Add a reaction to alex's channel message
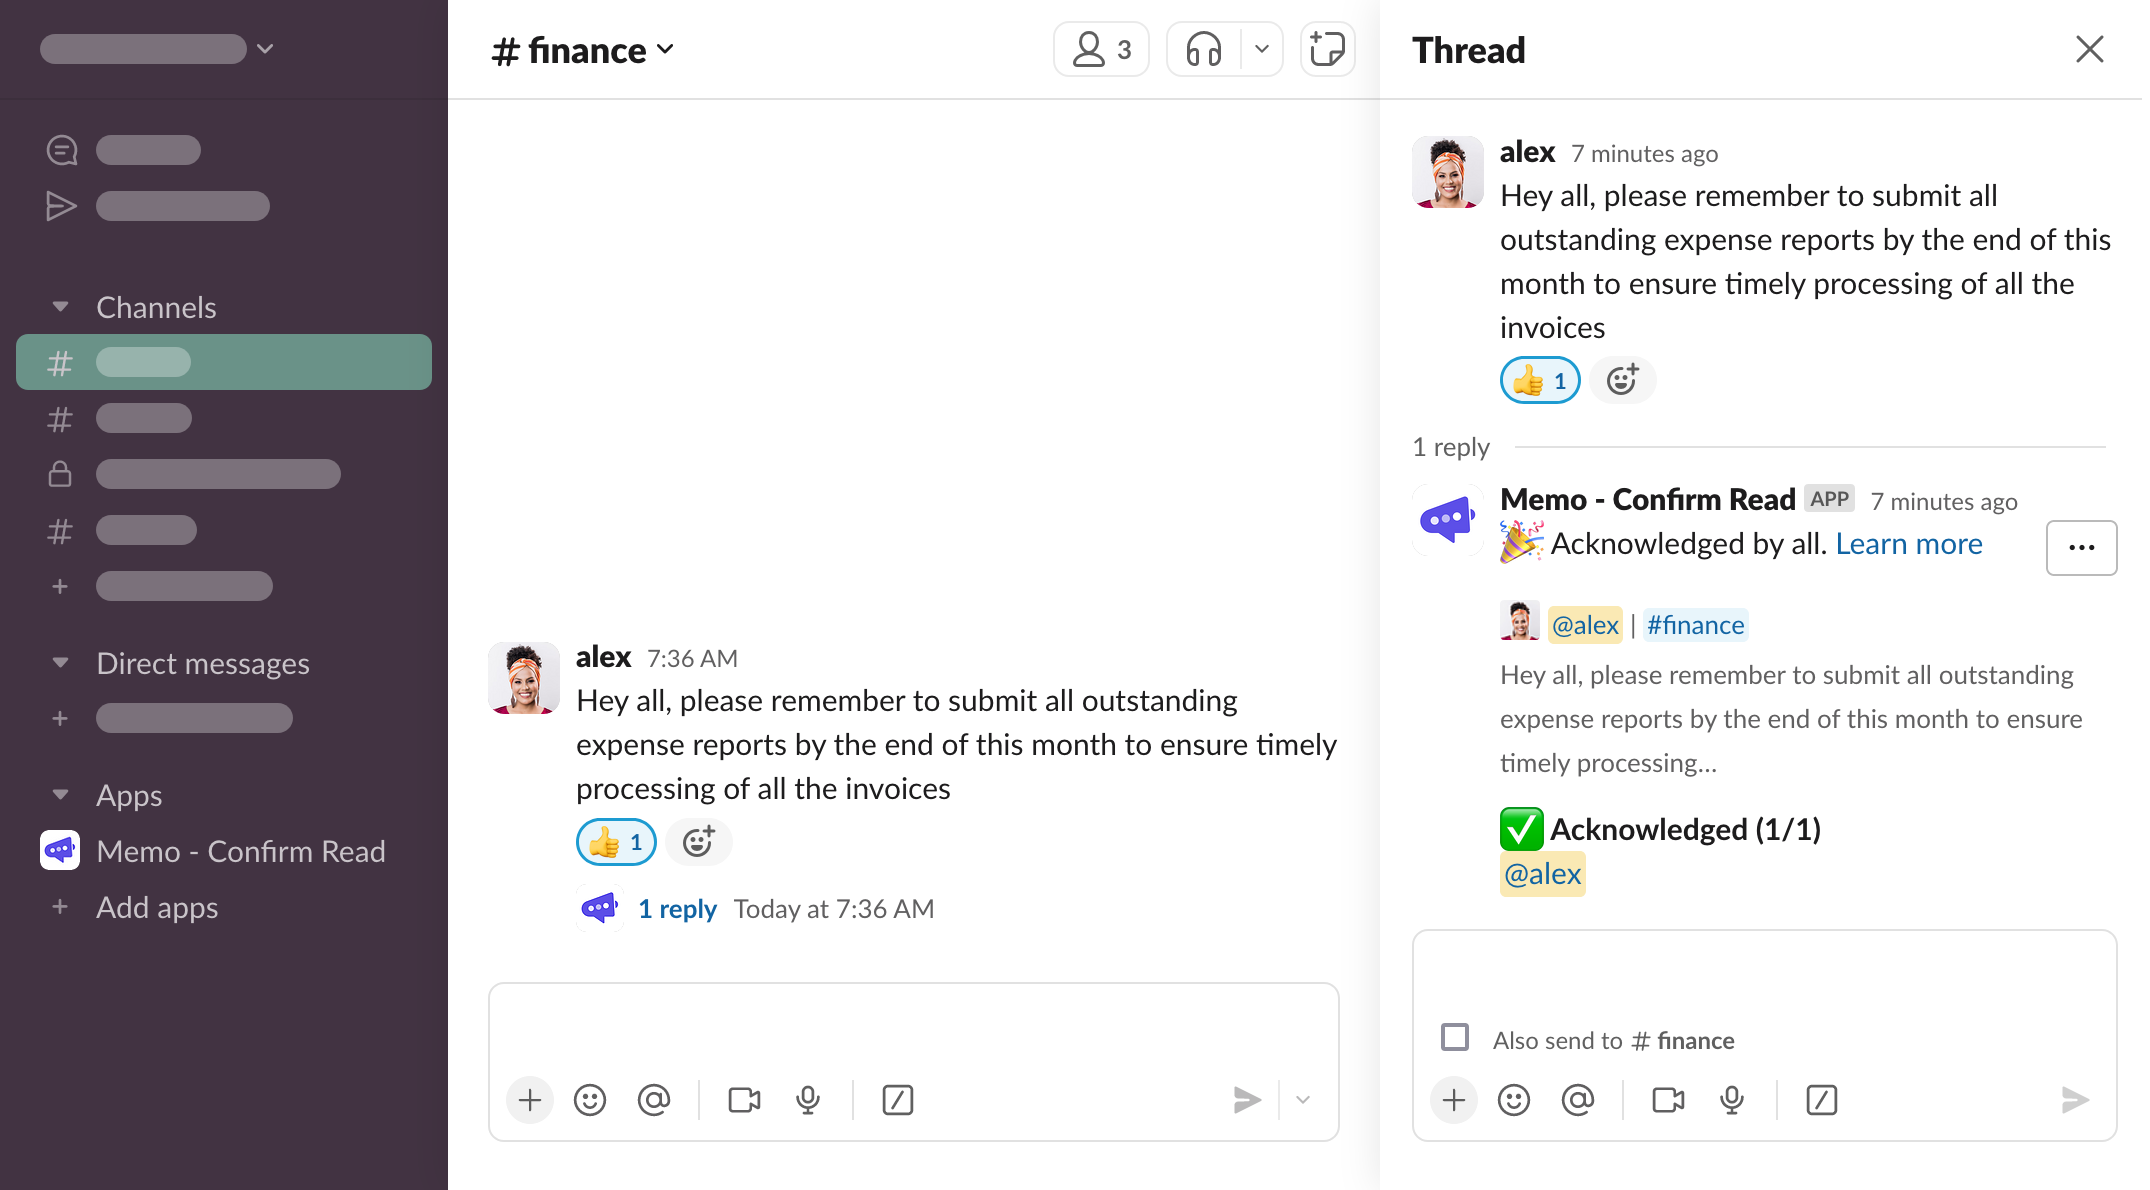The width and height of the screenshot is (2150, 1190). click(x=698, y=841)
